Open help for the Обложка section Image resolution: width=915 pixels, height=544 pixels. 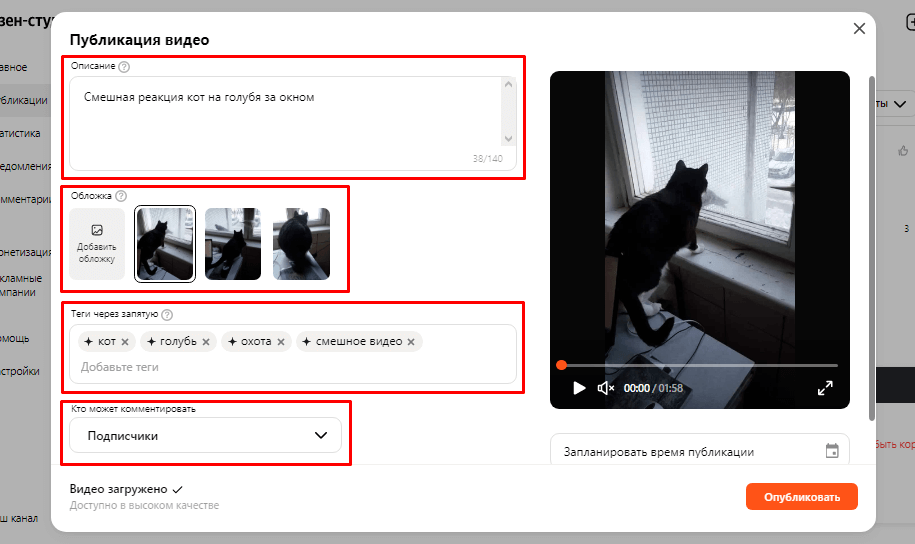coord(121,196)
